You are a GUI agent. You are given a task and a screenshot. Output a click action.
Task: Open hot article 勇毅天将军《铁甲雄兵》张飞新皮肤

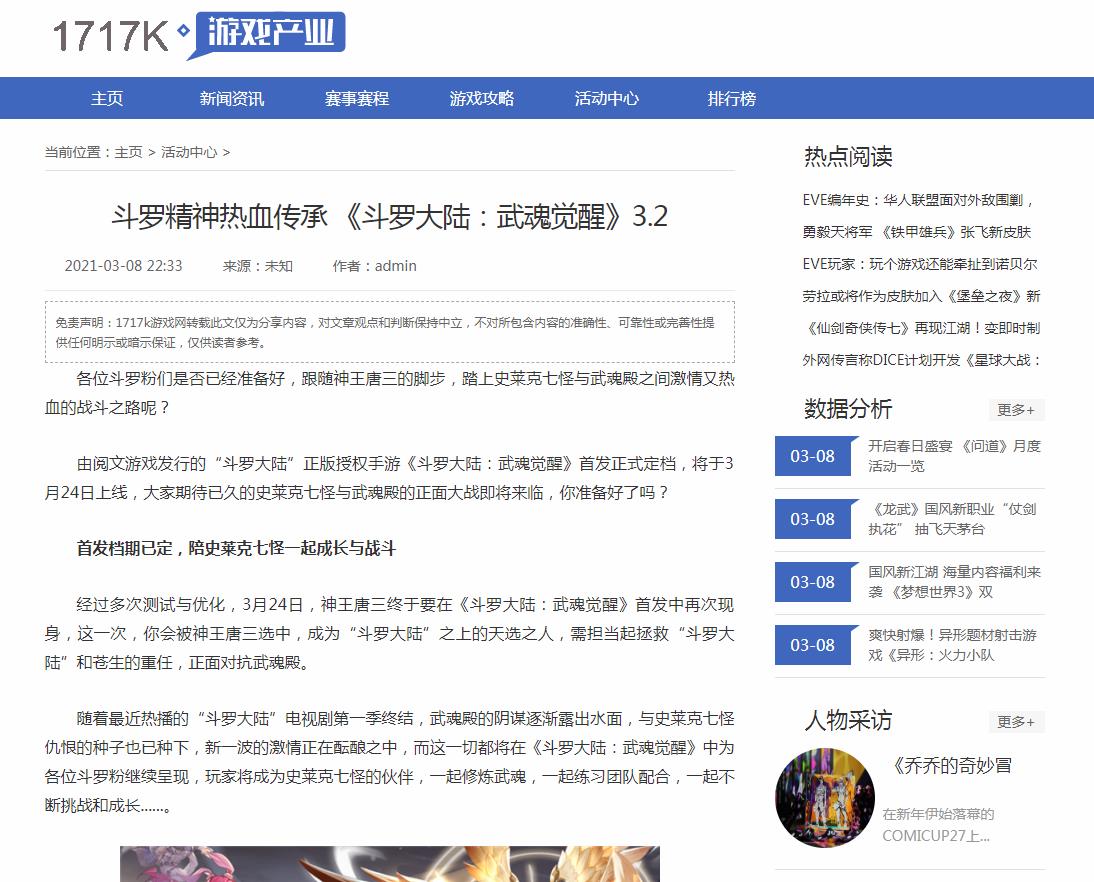click(x=916, y=232)
